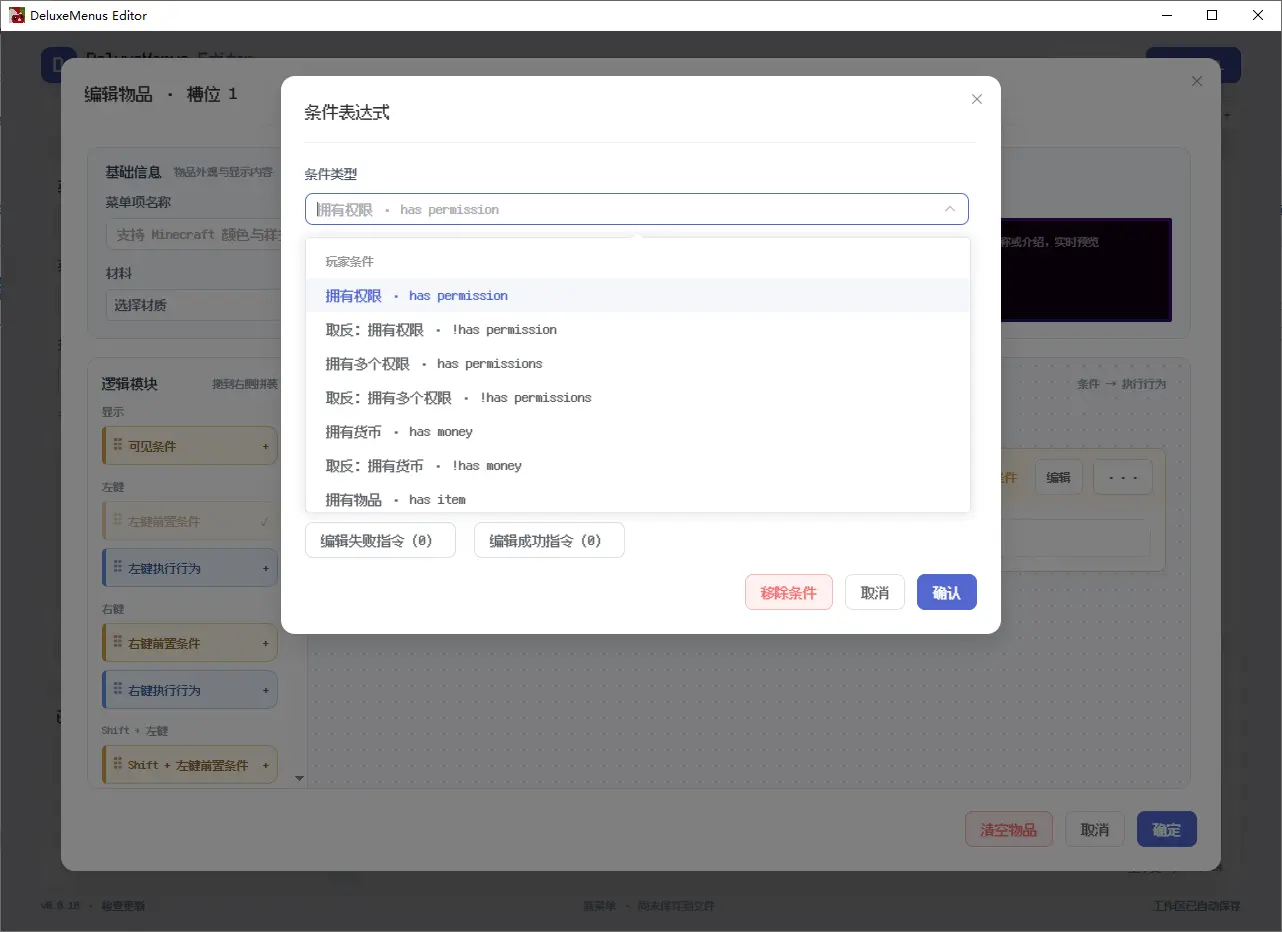Click the plus icon on 左键执行行为 module
The width and height of the screenshot is (1282, 932).
point(266,568)
